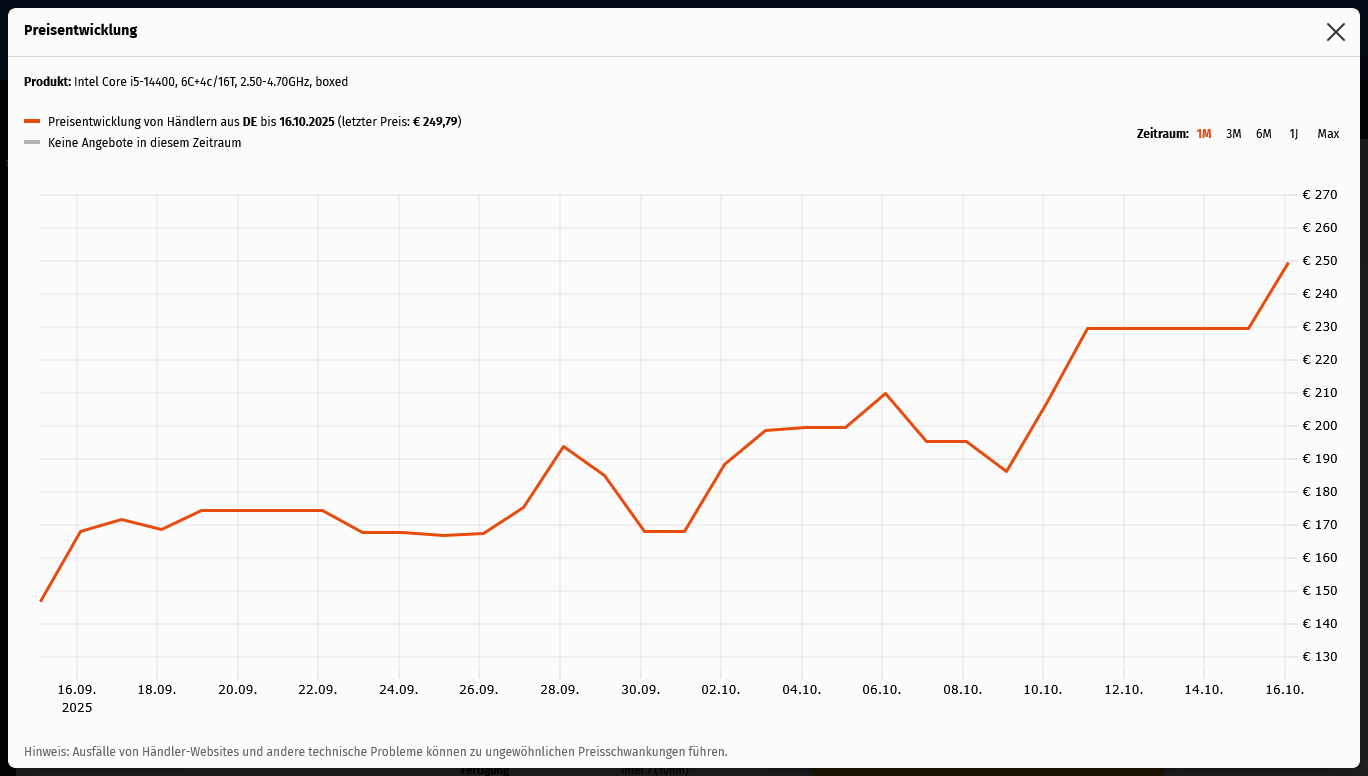Screen dimensions: 1368x776
Task: Click the final data point at 16.10.
Action: coord(1287,263)
